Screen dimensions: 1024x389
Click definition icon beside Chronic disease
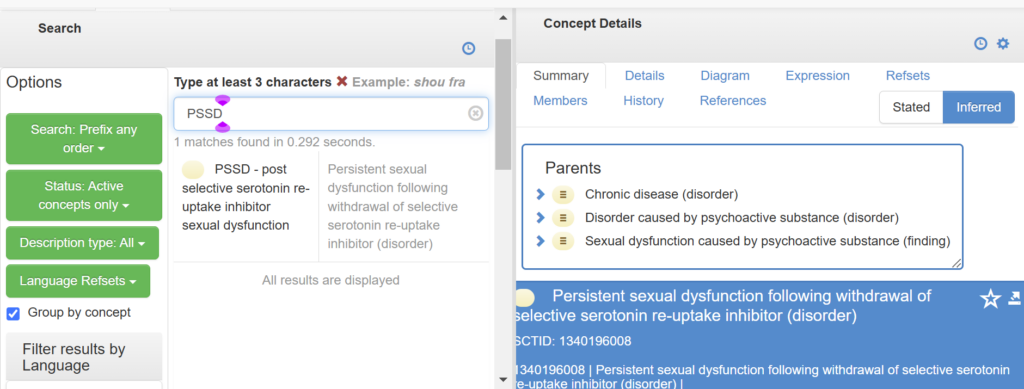pos(562,194)
